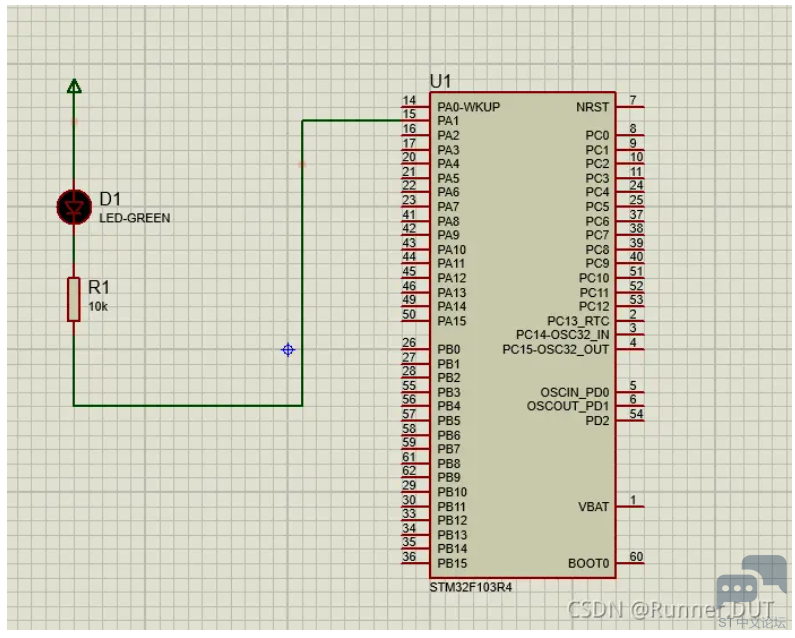Click the PA8 pin label
795x638 pixels.
pos(448,222)
